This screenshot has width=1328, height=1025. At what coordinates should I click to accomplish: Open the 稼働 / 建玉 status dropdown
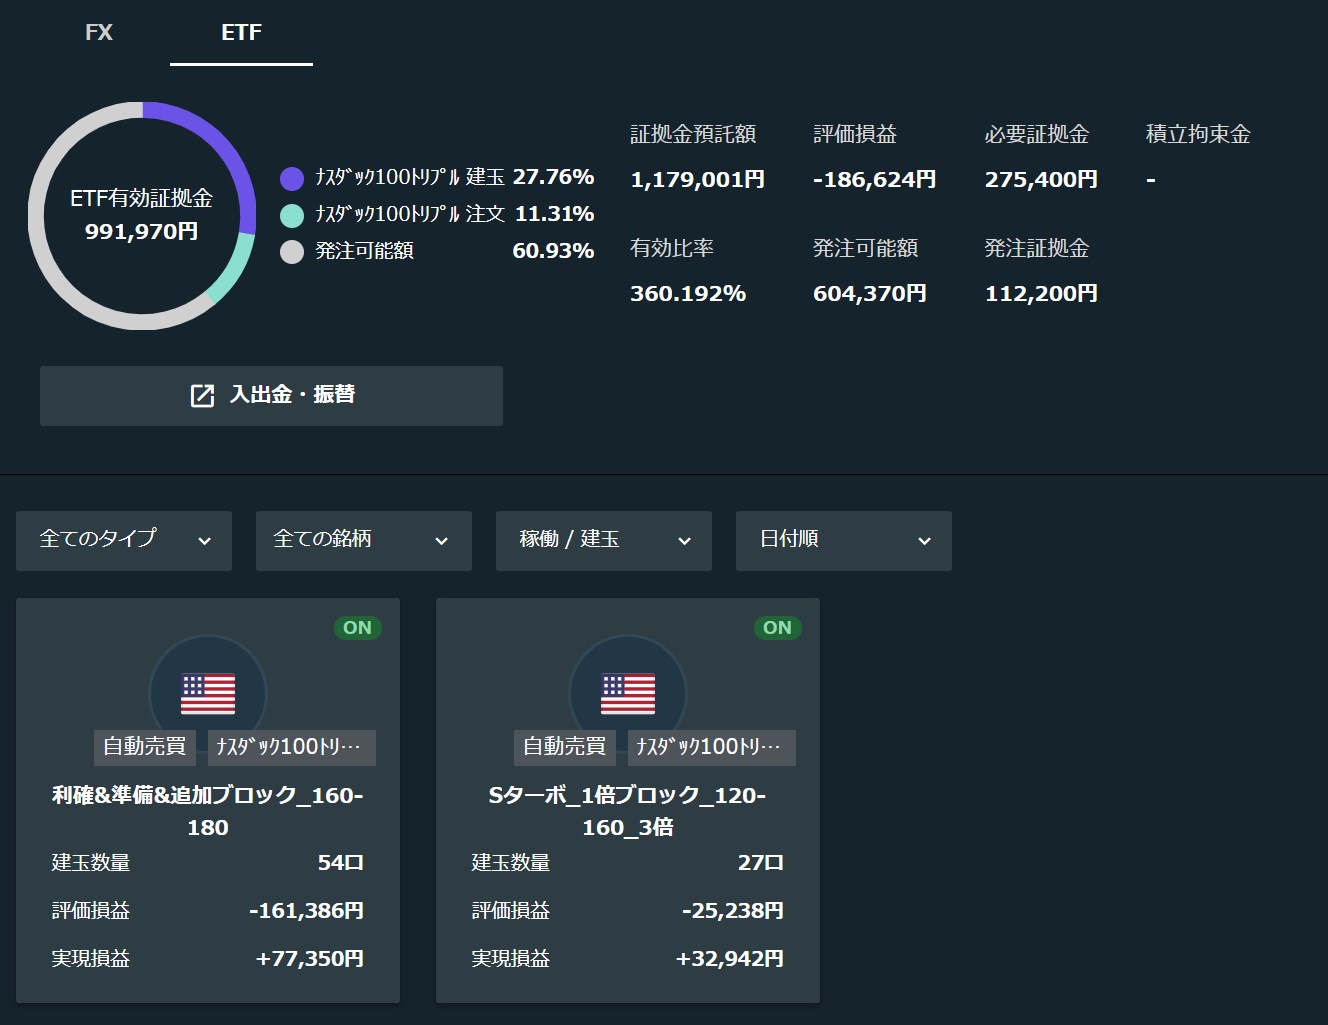[x=604, y=540]
